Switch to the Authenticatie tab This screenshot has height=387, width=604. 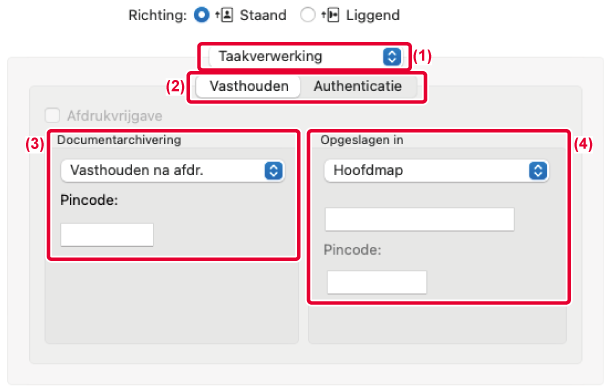tap(358, 86)
